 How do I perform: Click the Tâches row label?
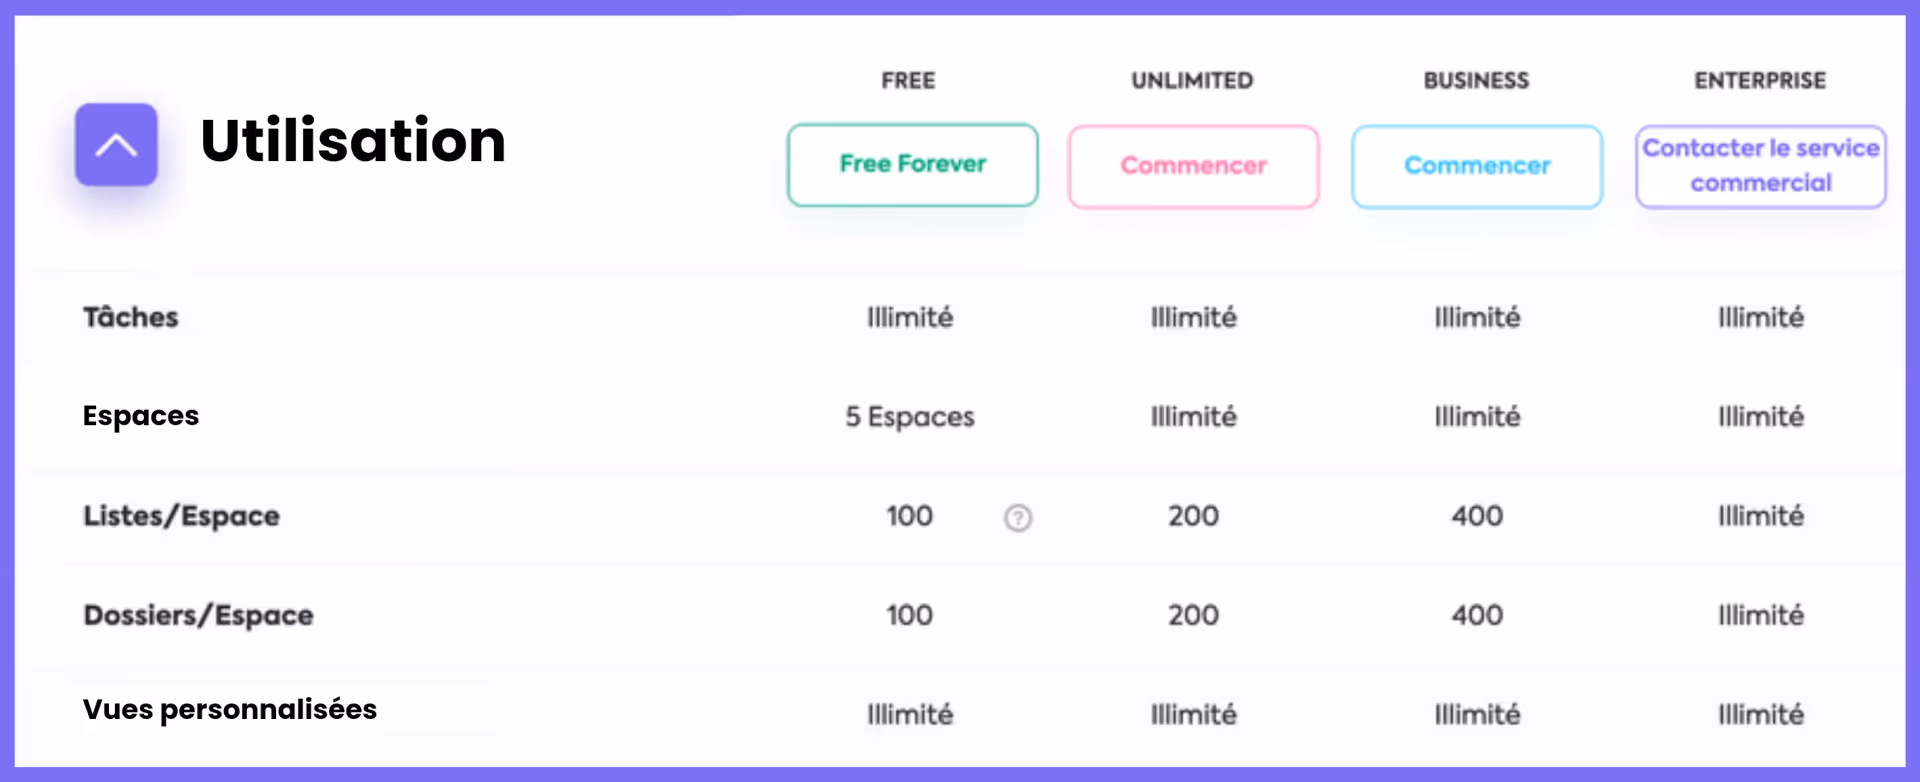point(131,317)
